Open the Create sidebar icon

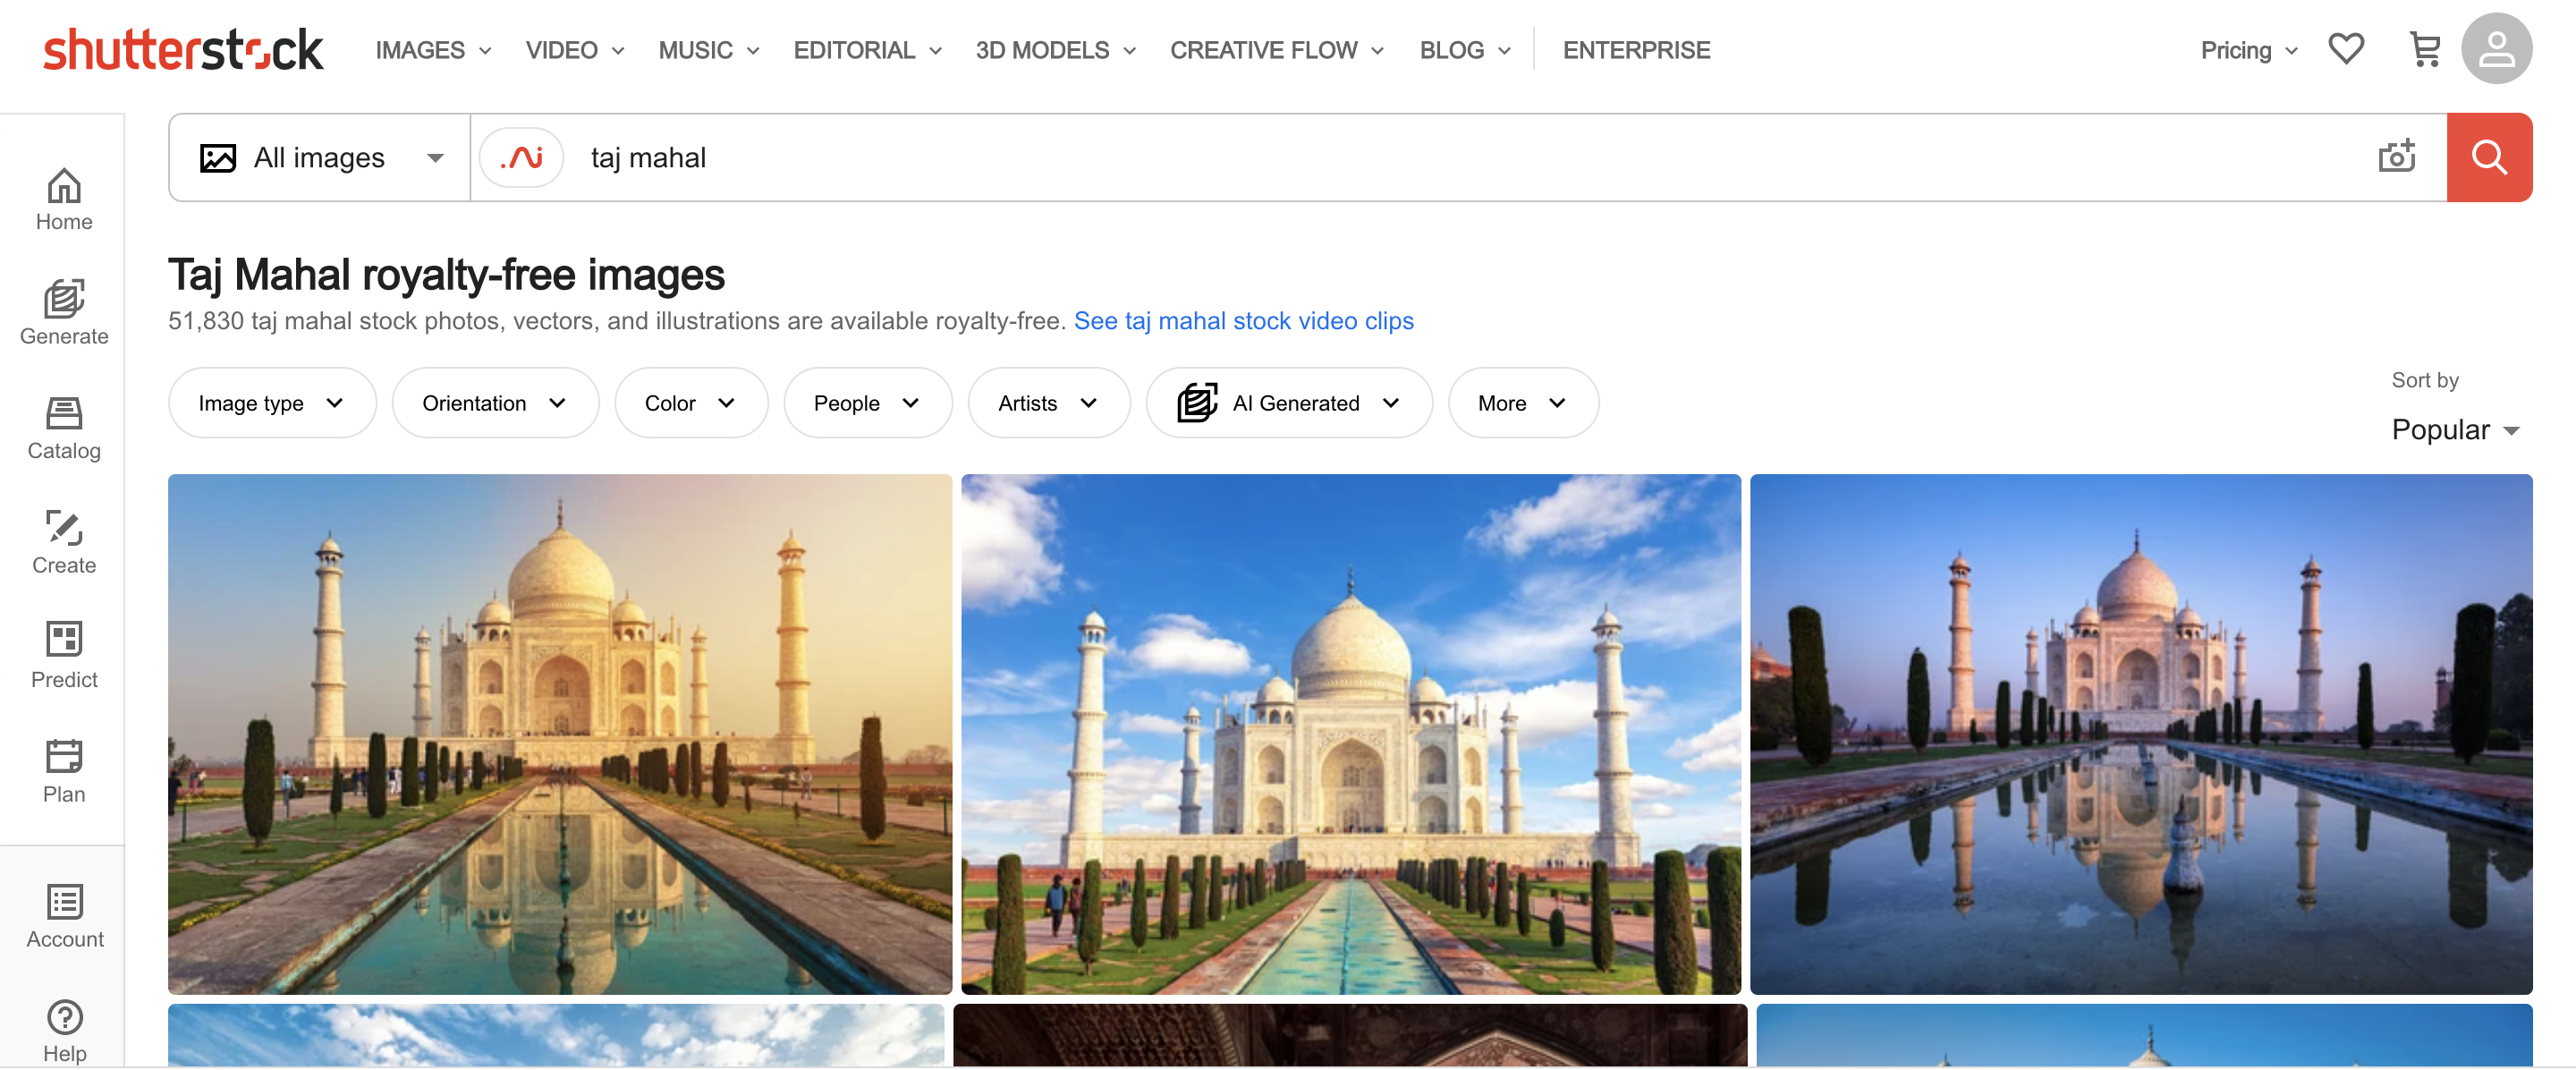64,528
